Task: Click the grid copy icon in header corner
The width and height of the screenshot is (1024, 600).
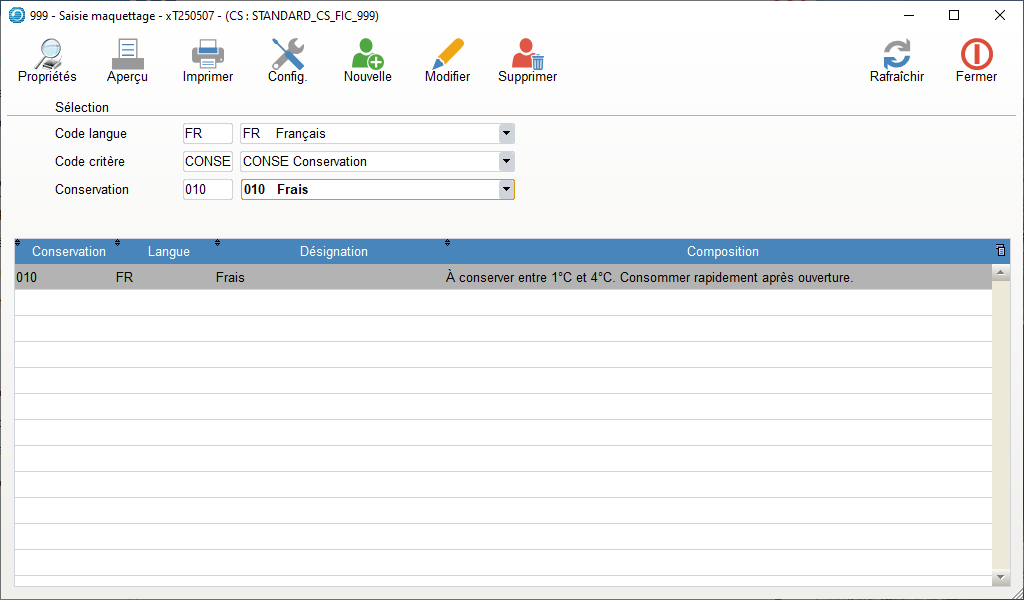Action: [x=1000, y=251]
